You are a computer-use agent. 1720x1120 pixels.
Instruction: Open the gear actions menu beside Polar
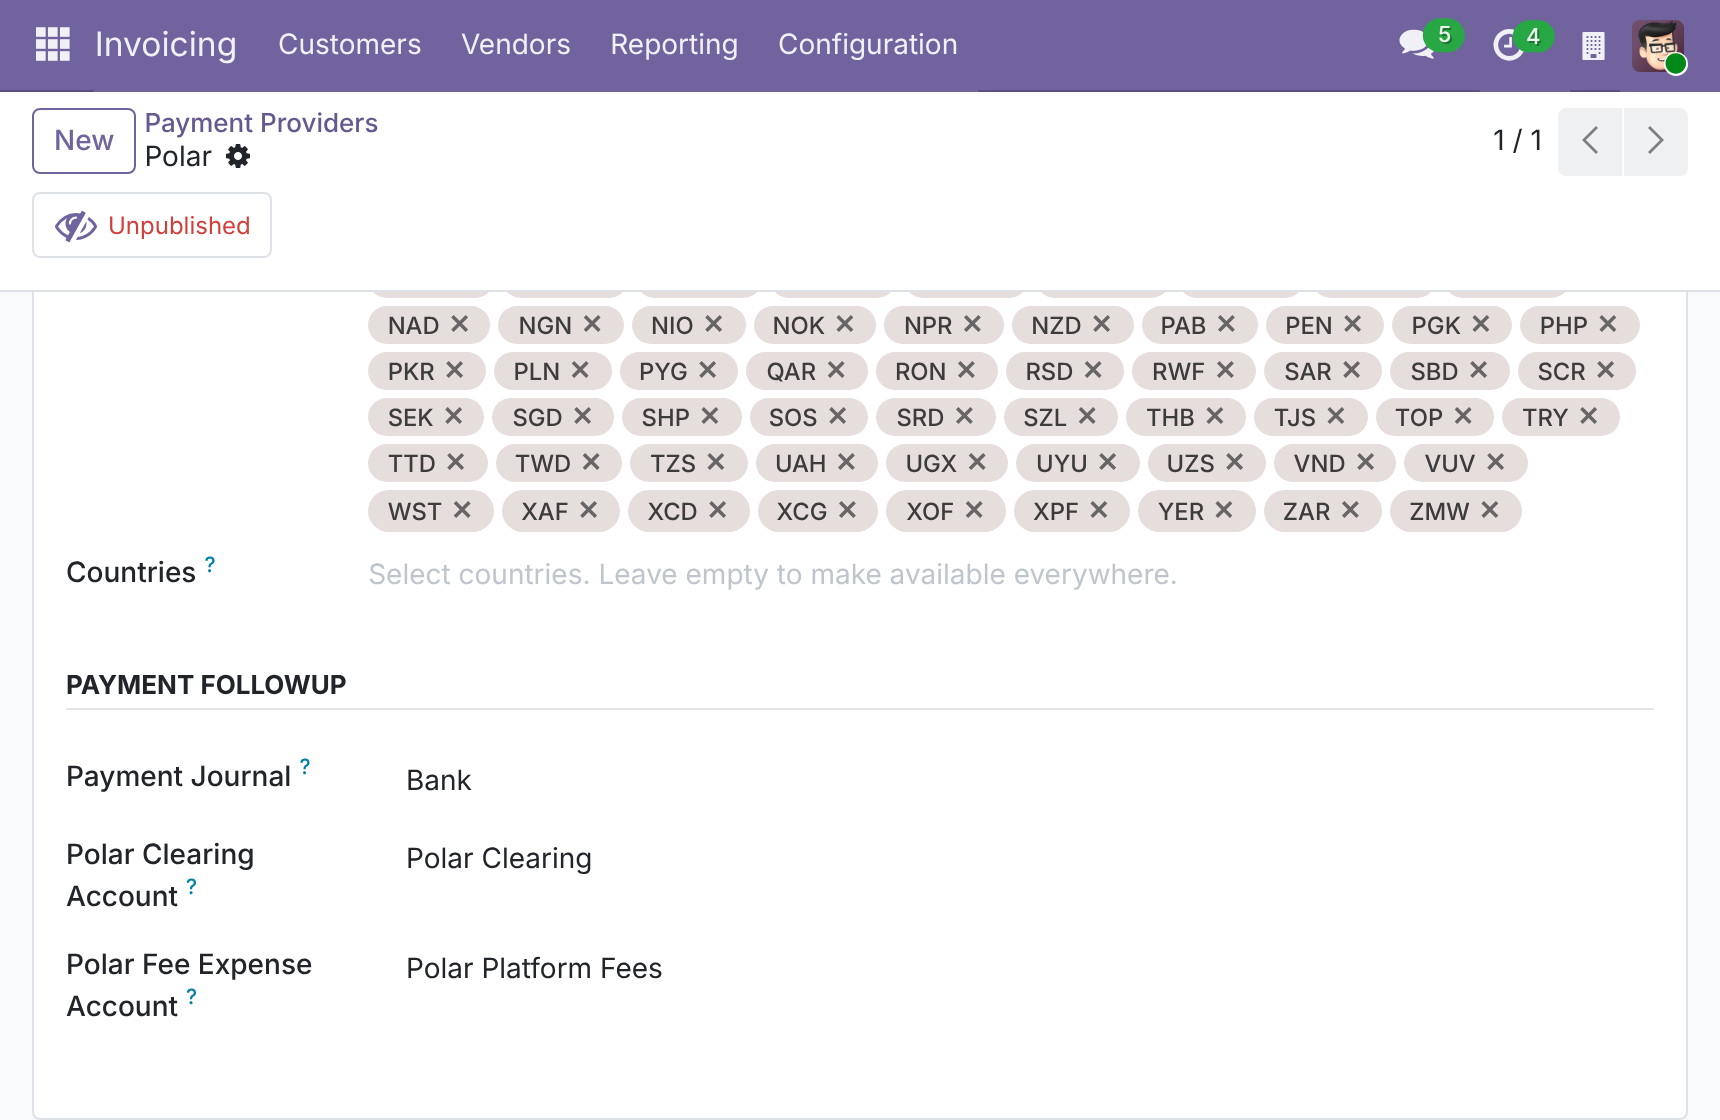[x=238, y=156]
